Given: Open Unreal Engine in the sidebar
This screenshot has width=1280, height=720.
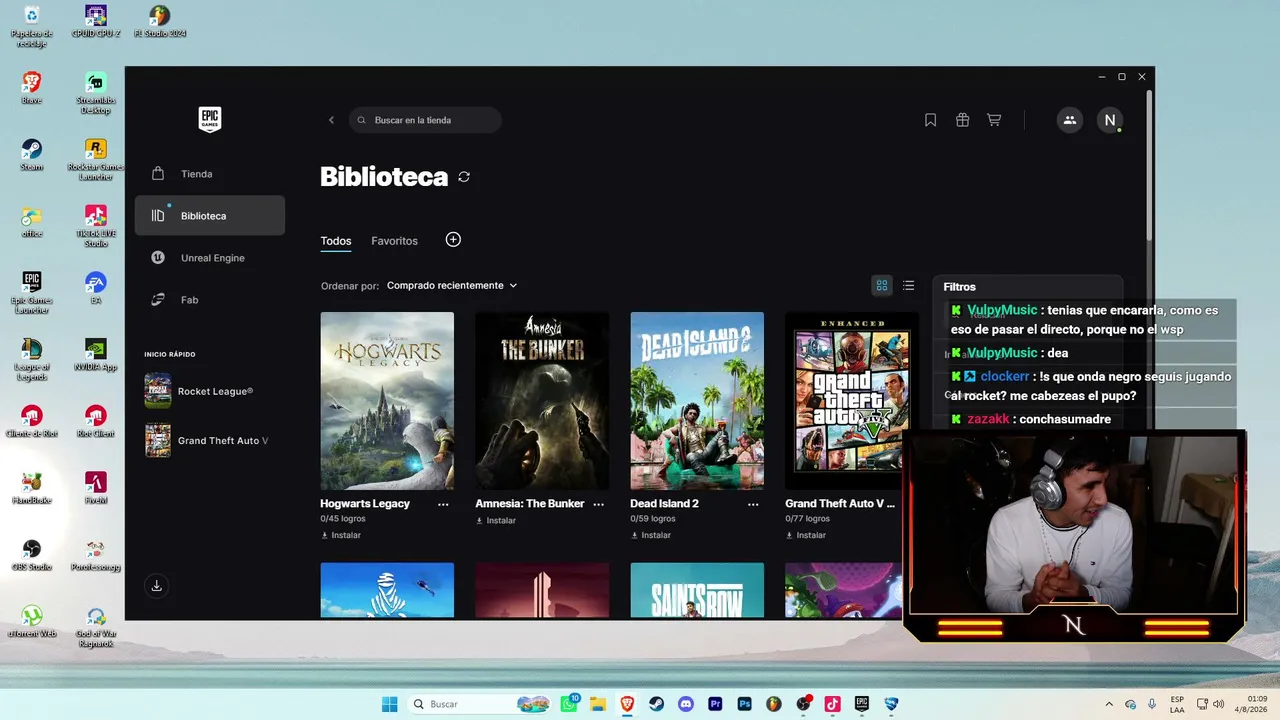Looking at the screenshot, I should (210, 258).
